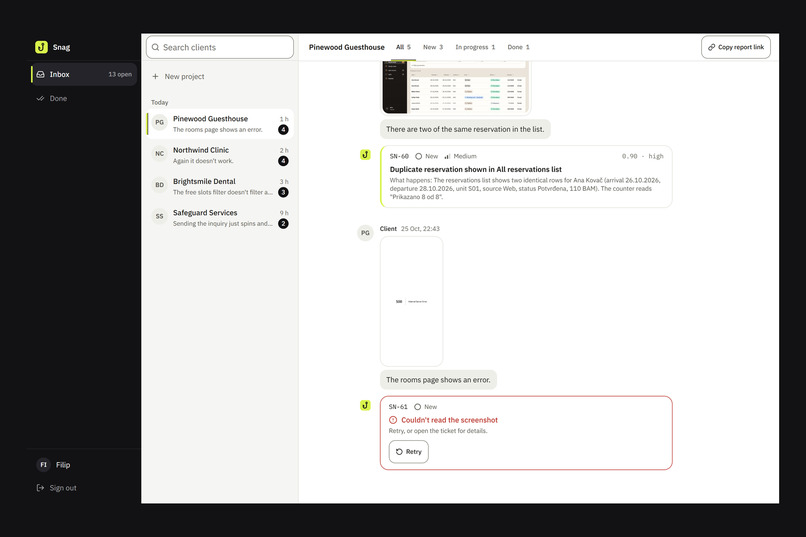This screenshot has height=537, width=806.
Task: Open the Safeguard Services conversation
Action: click(x=220, y=218)
